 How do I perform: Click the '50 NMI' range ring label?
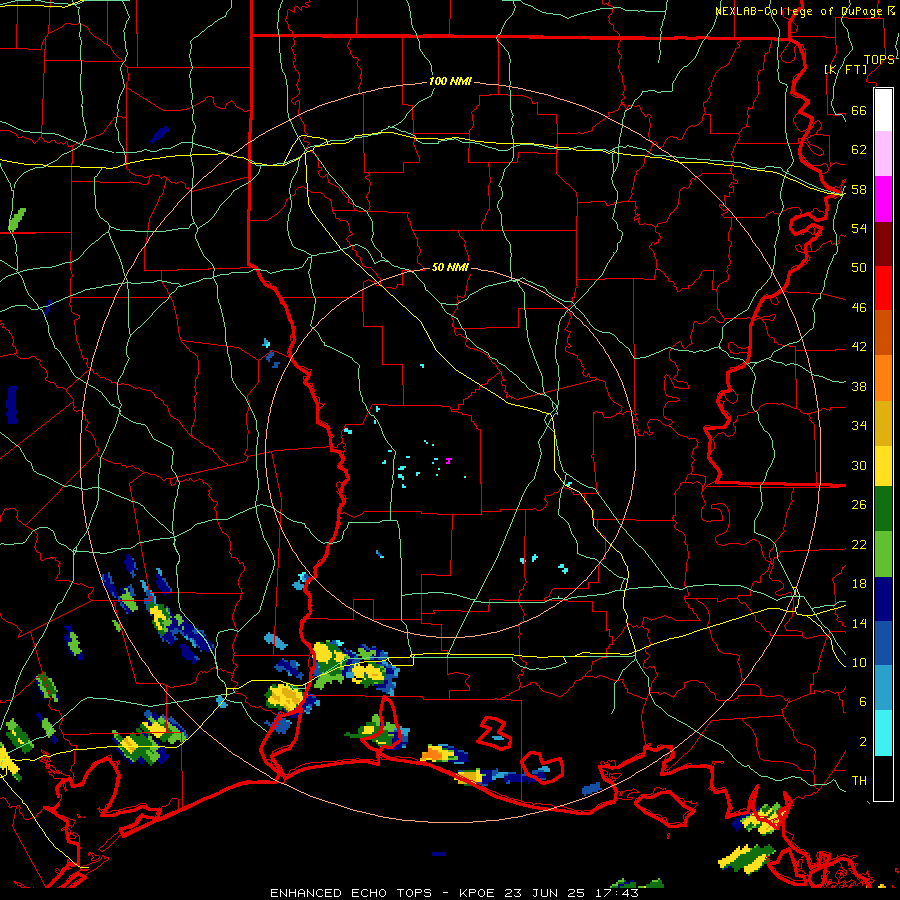(x=450, y=267)
